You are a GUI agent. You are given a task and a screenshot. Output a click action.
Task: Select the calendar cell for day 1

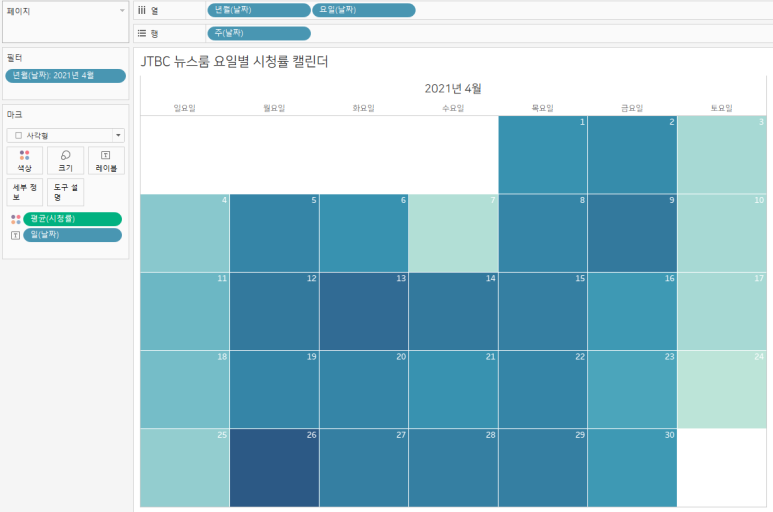pos(543,155)
